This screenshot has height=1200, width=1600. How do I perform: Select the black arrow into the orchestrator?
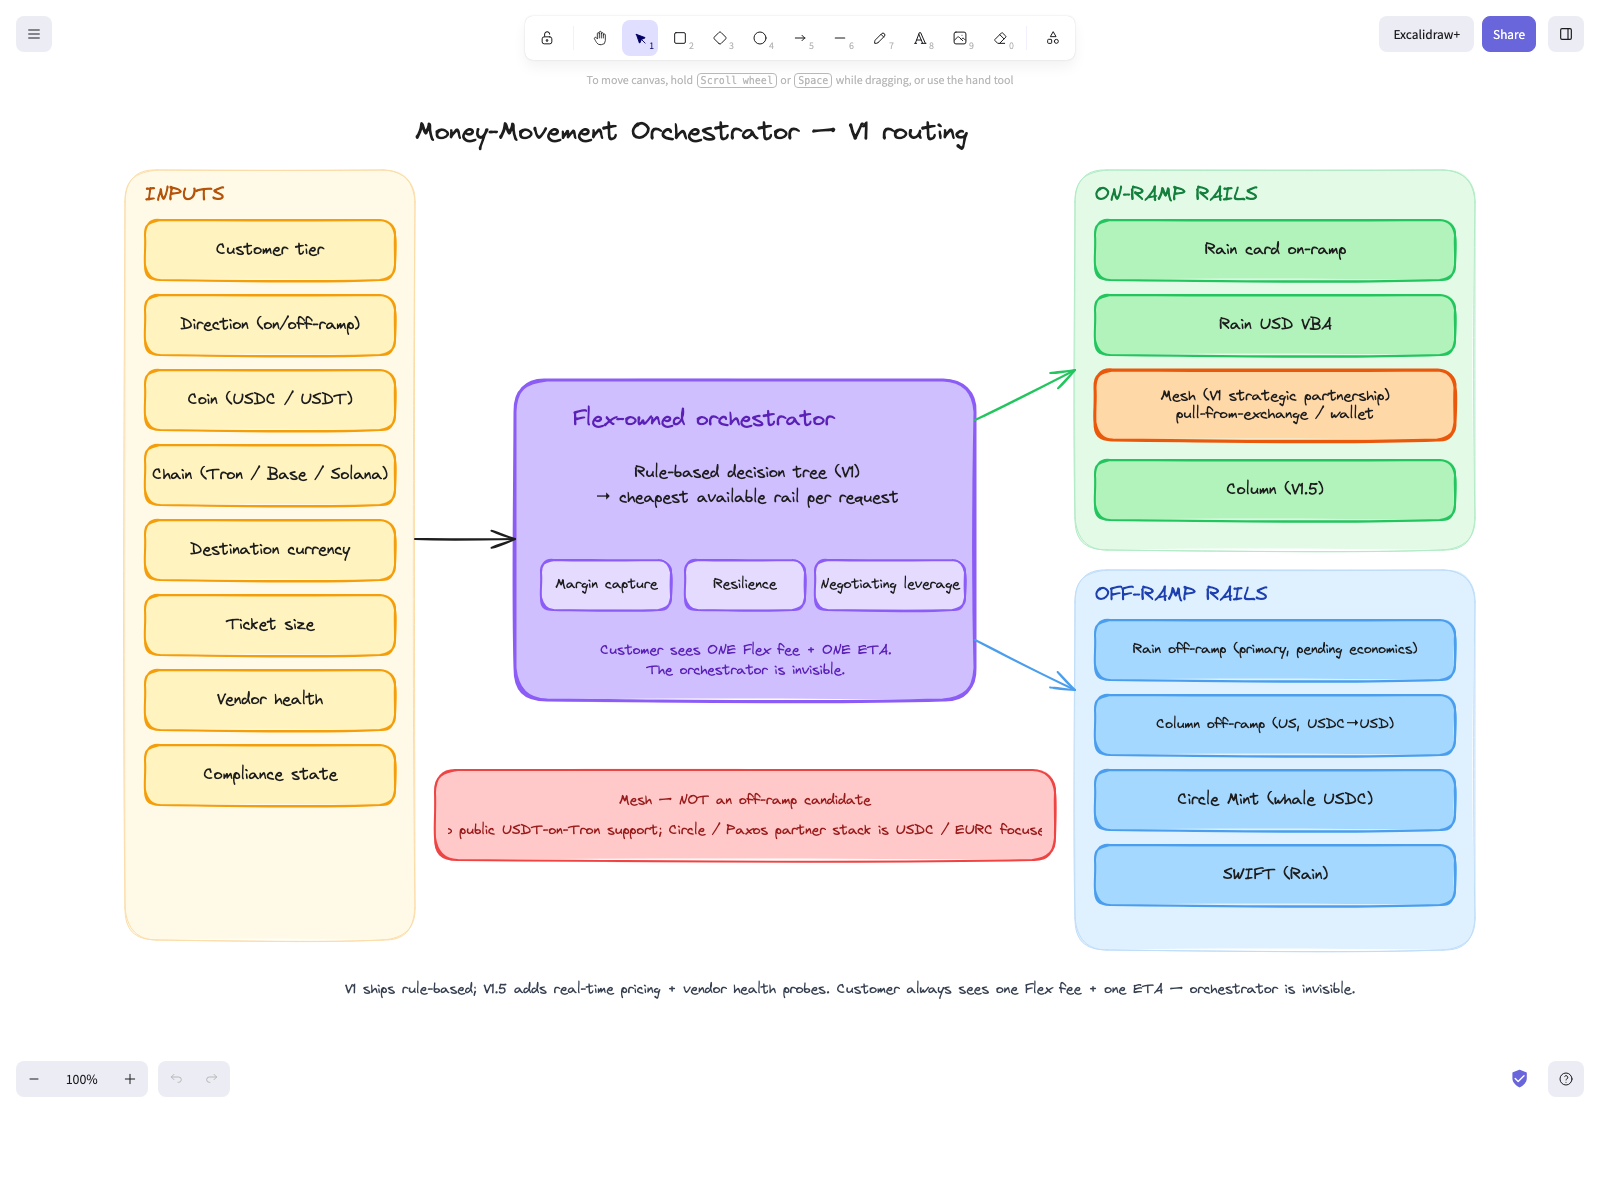pos(465,539)
